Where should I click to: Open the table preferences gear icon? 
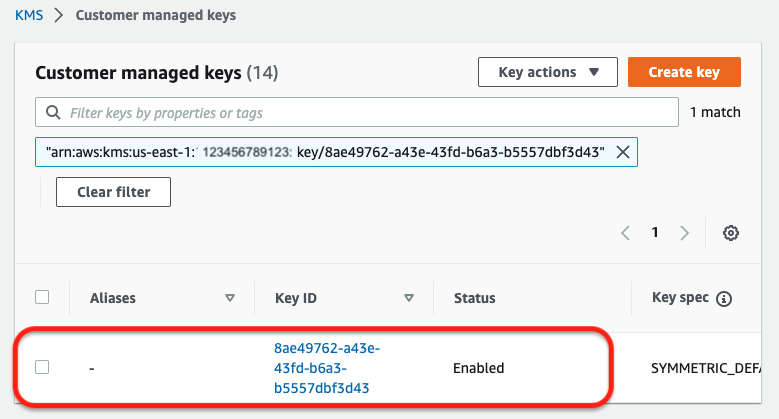tap(730, 233)
